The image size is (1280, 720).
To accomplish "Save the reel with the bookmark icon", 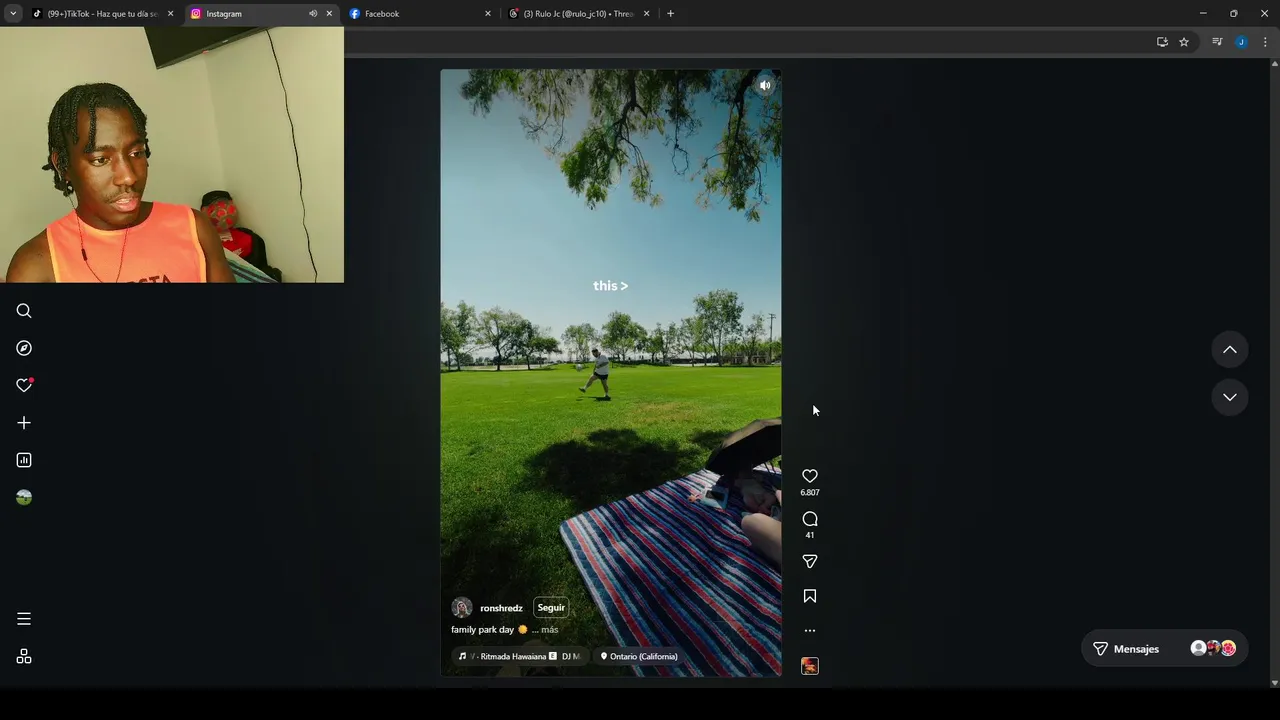I will 810,596.
